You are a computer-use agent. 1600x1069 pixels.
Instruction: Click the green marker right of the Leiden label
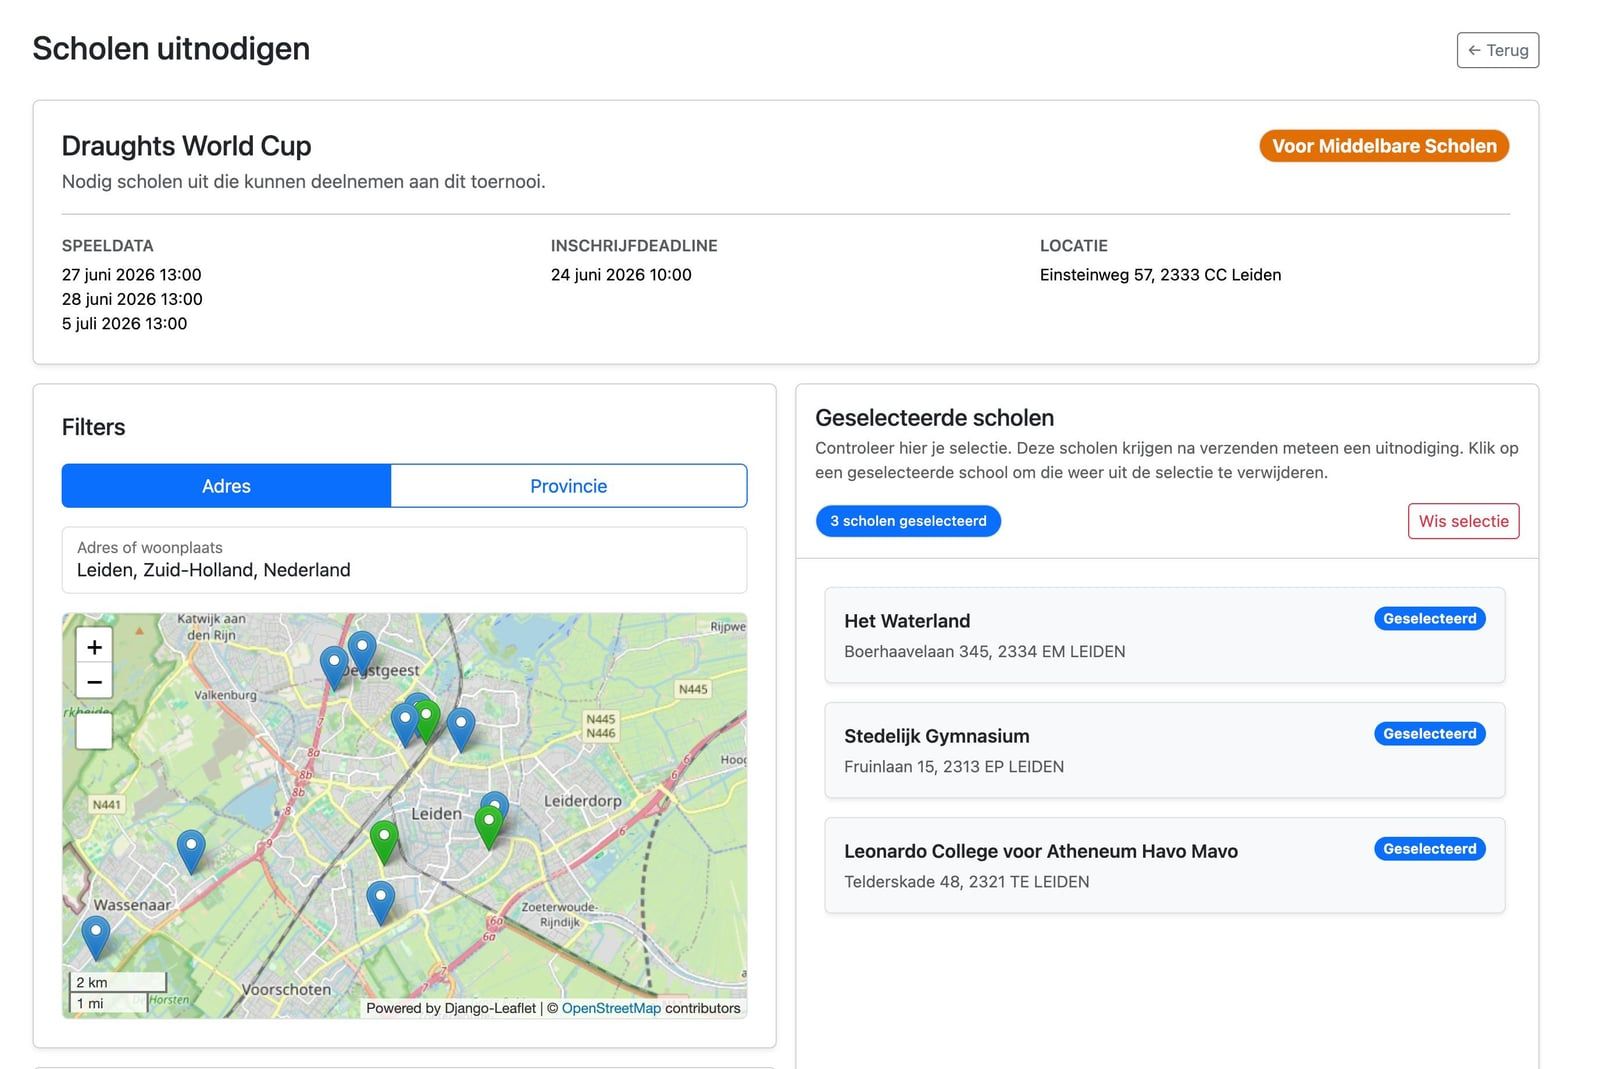coord(488,827)
